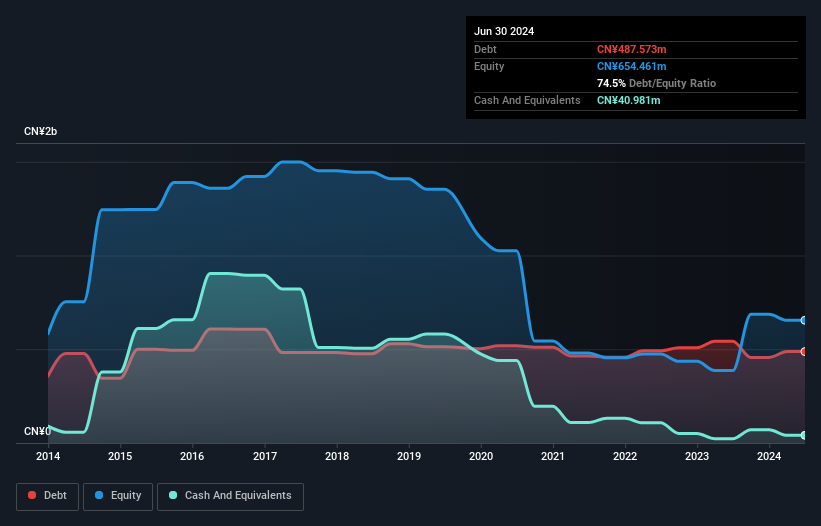
Task: Click the Debt row label in tooltip
Action: 485,49
